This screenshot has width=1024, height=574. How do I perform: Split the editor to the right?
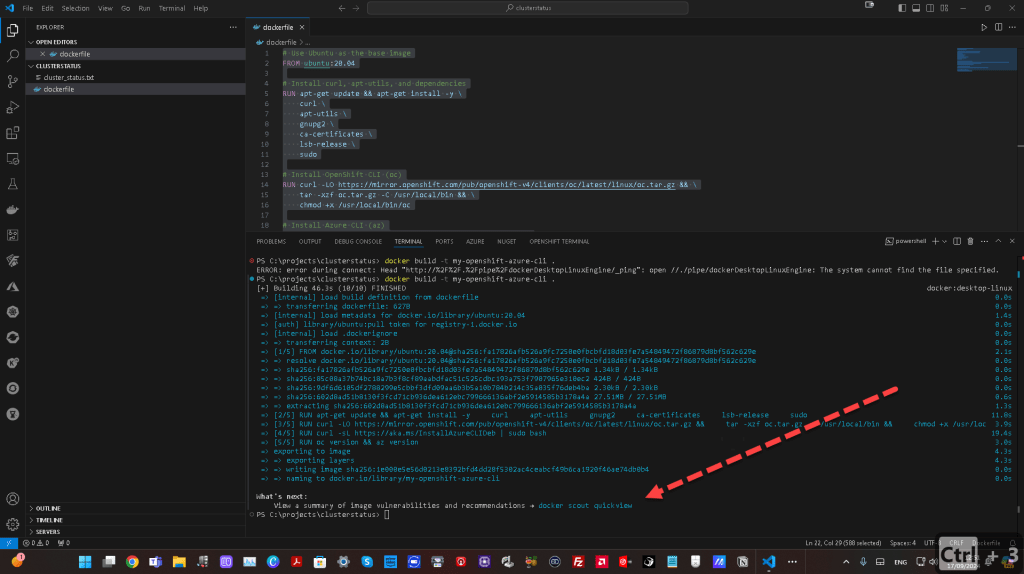pos(999,27)
